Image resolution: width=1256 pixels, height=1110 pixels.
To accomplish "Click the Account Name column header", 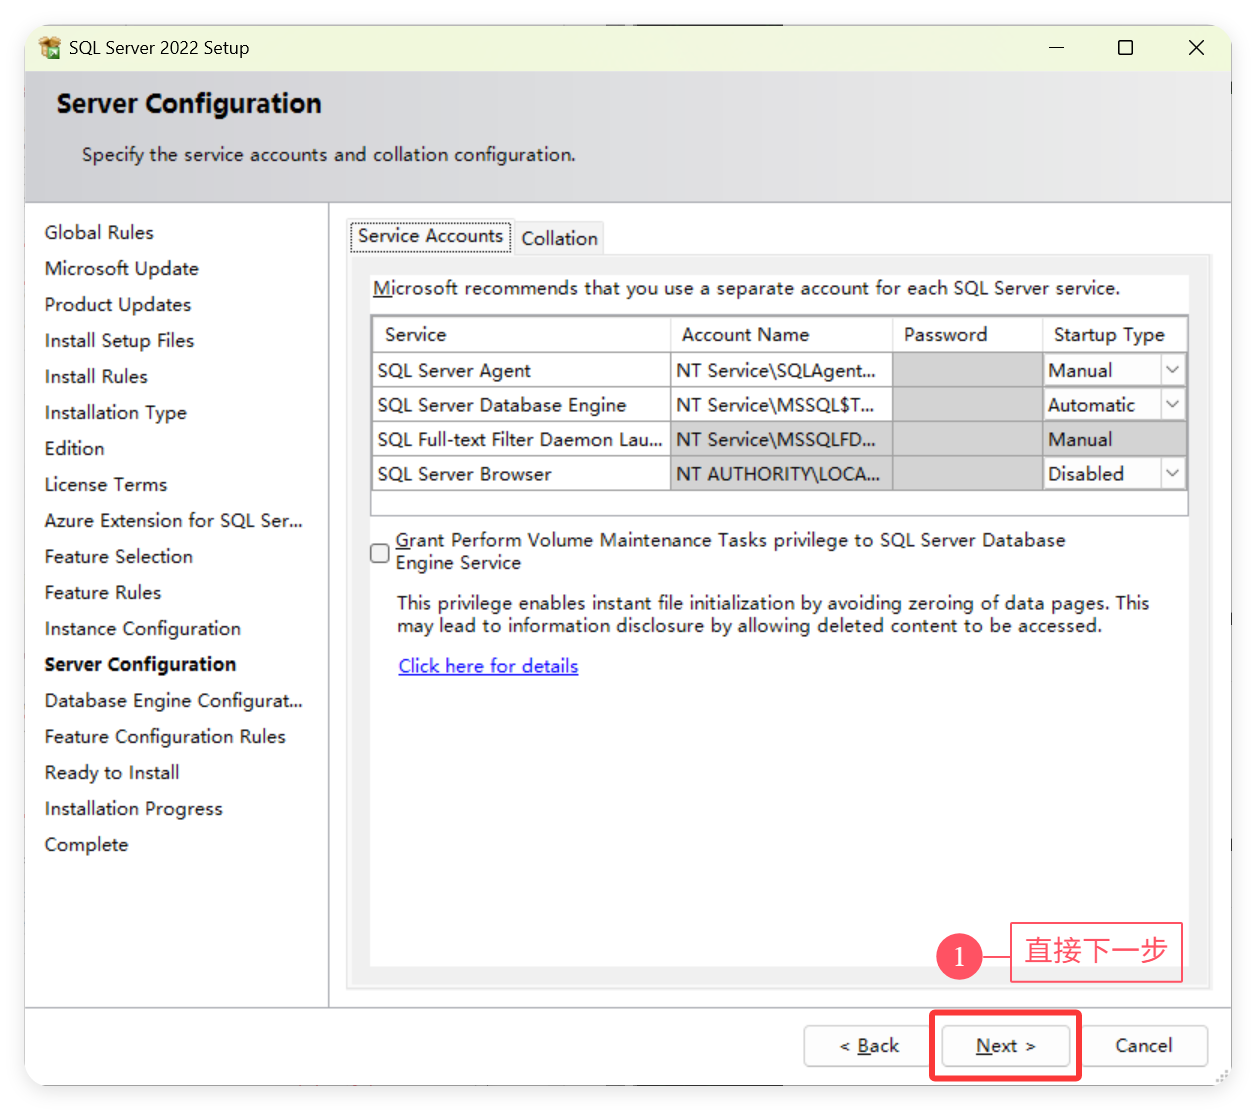I will point(781,335).
